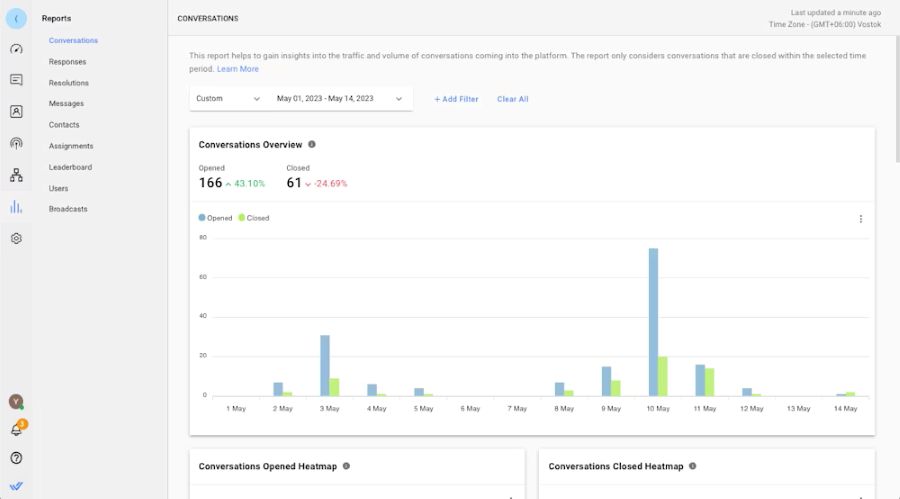Viewport: 900px width, 499px height.
Task: Follow the Learn More link
Action: click(x=238, y=69)
